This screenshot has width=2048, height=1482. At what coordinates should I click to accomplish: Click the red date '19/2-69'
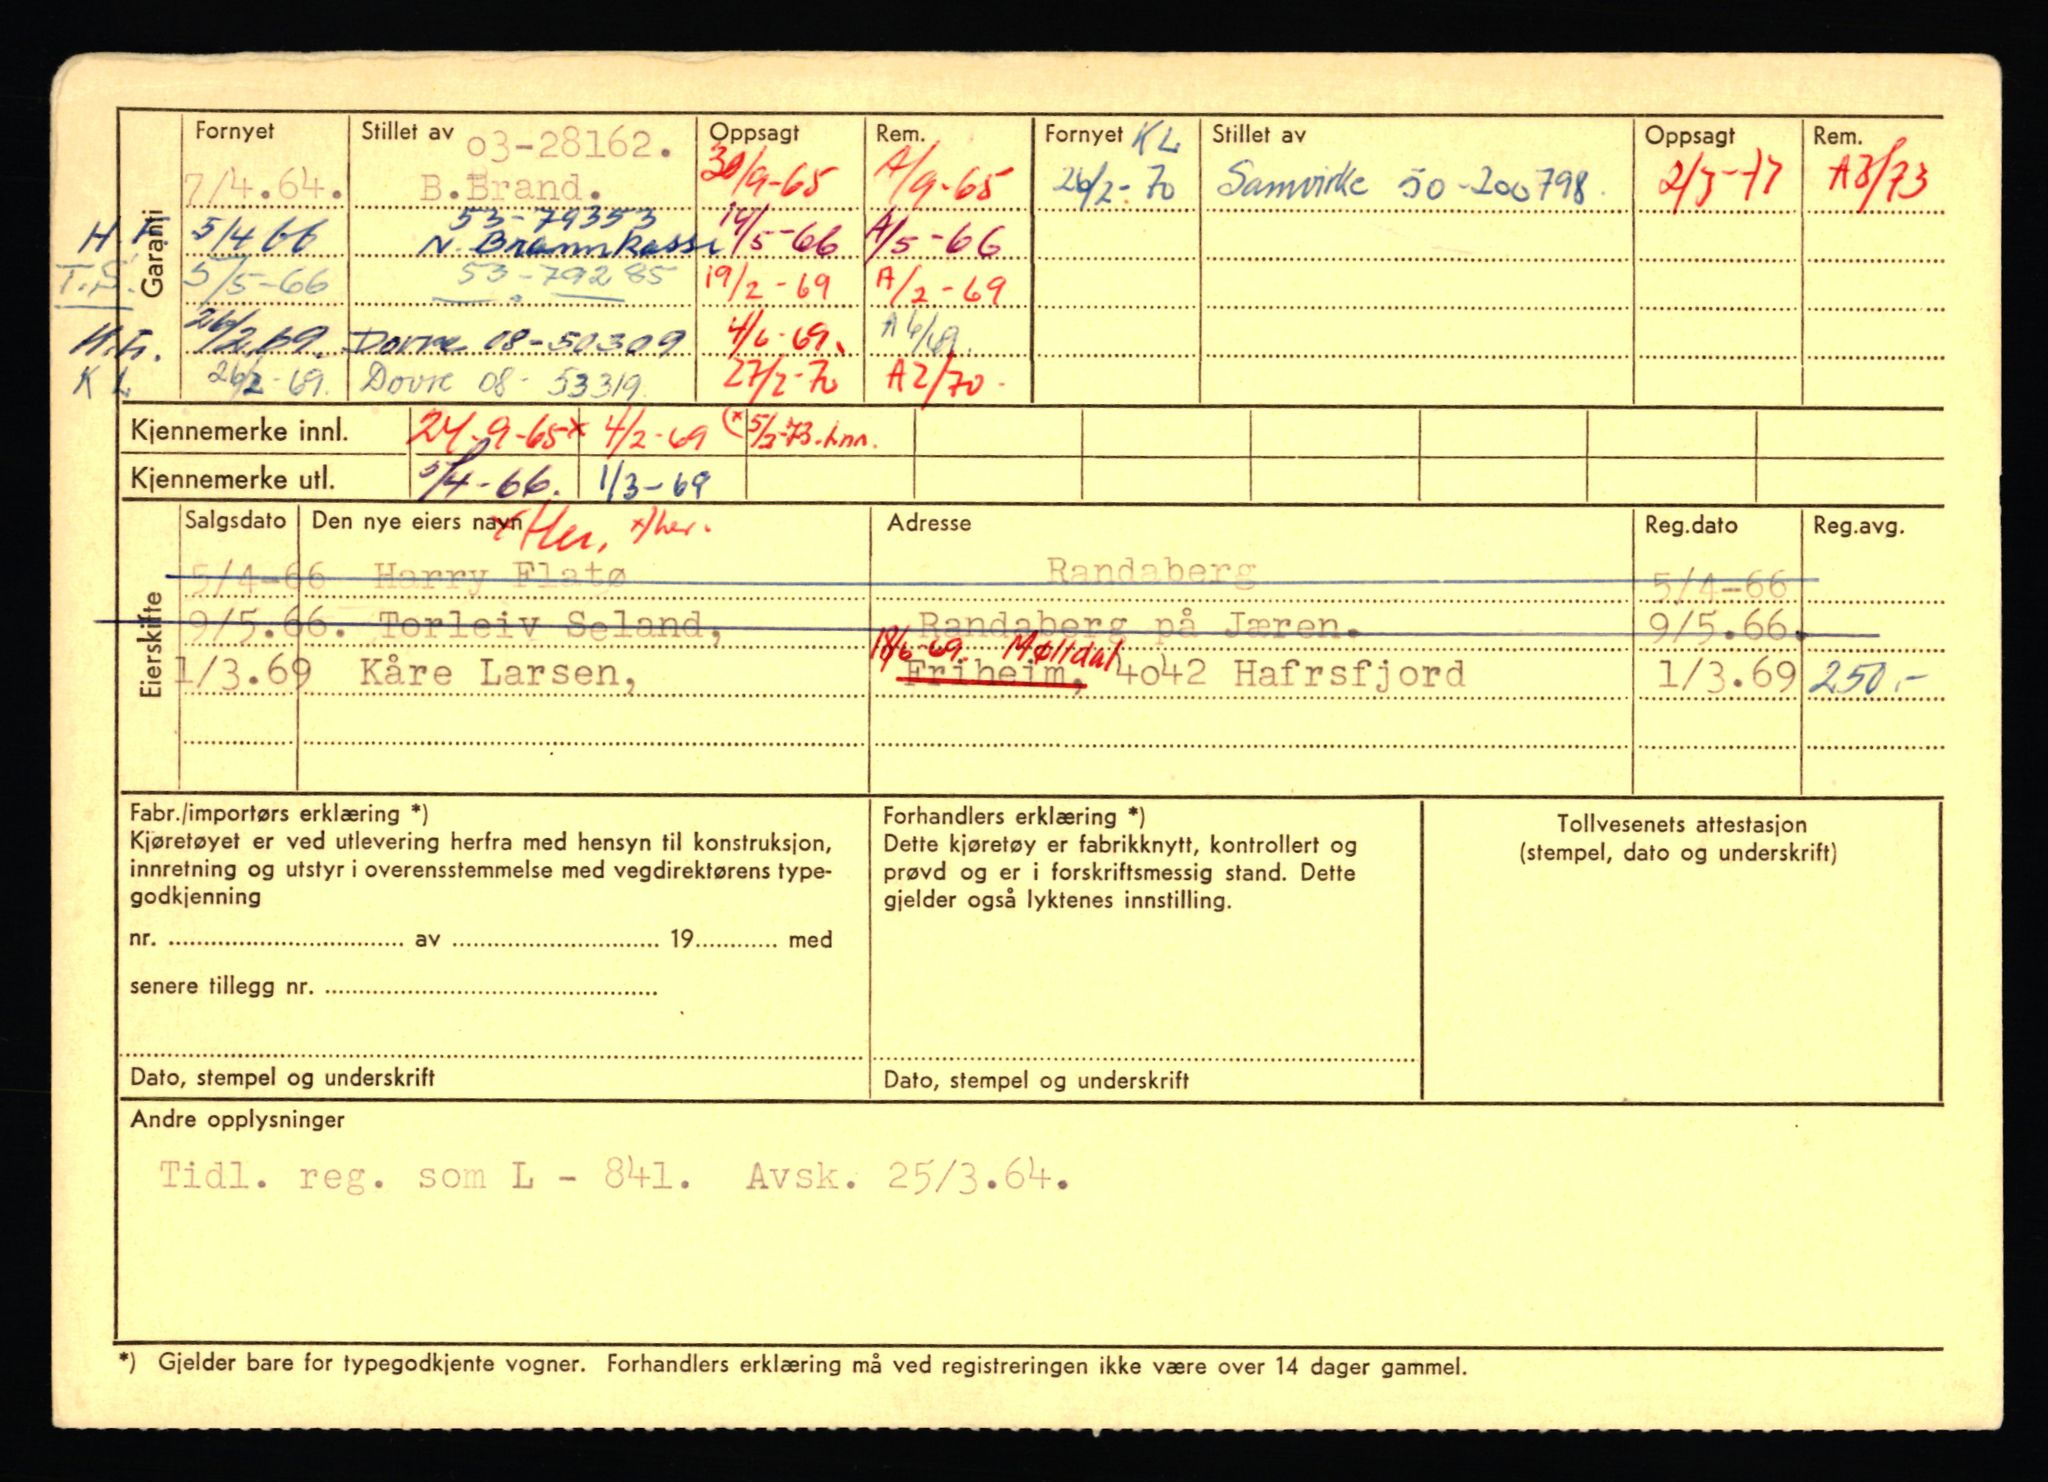pyautogui.click(x=768, y=287)
